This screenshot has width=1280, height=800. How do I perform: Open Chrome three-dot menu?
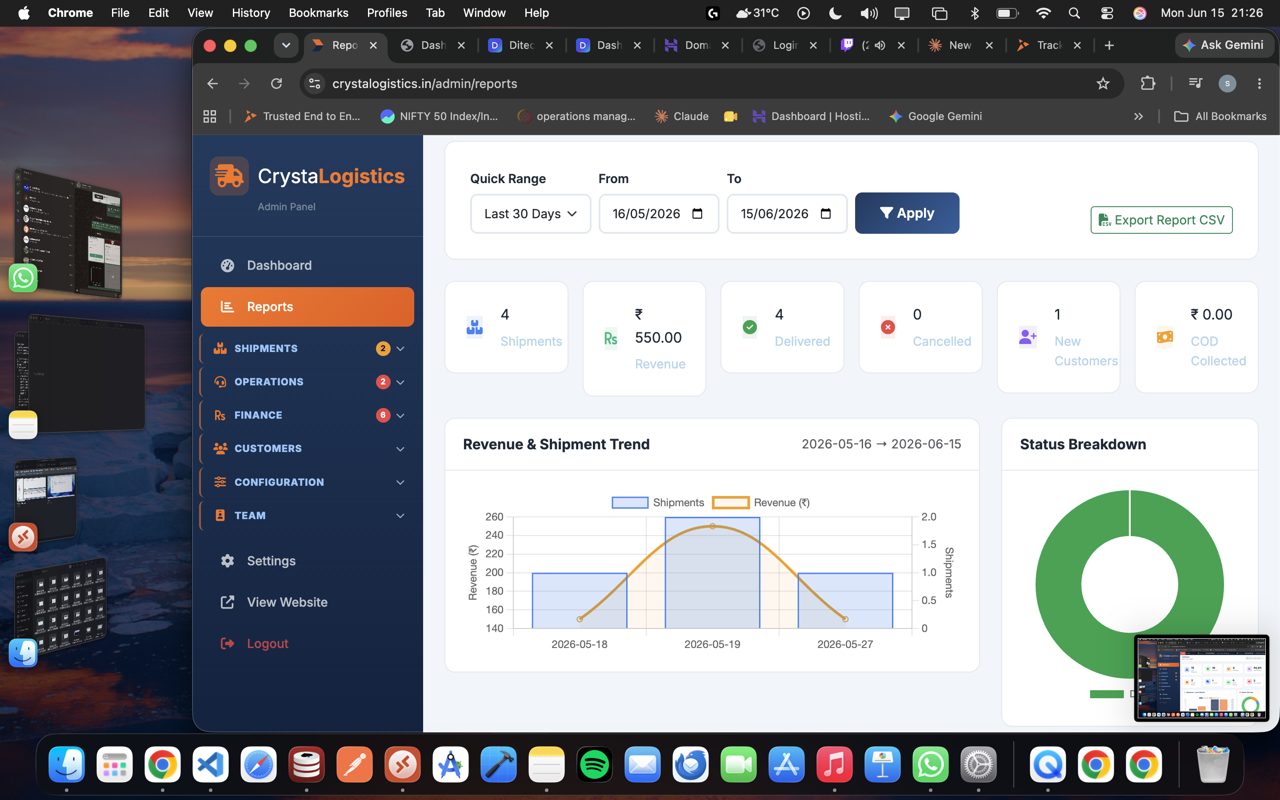[x=1259, y=84]
